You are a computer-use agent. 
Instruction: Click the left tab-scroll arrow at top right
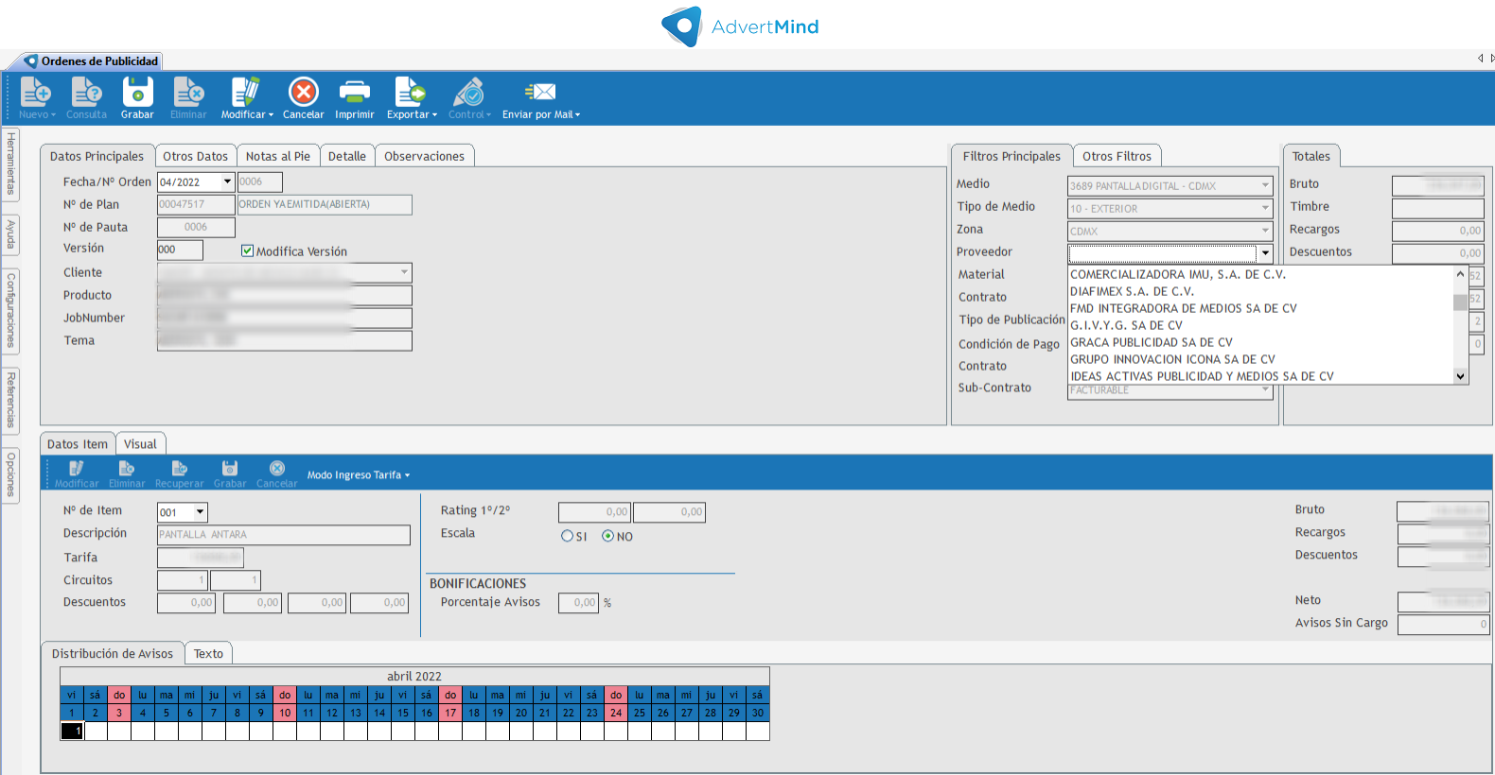point(1479,59)
